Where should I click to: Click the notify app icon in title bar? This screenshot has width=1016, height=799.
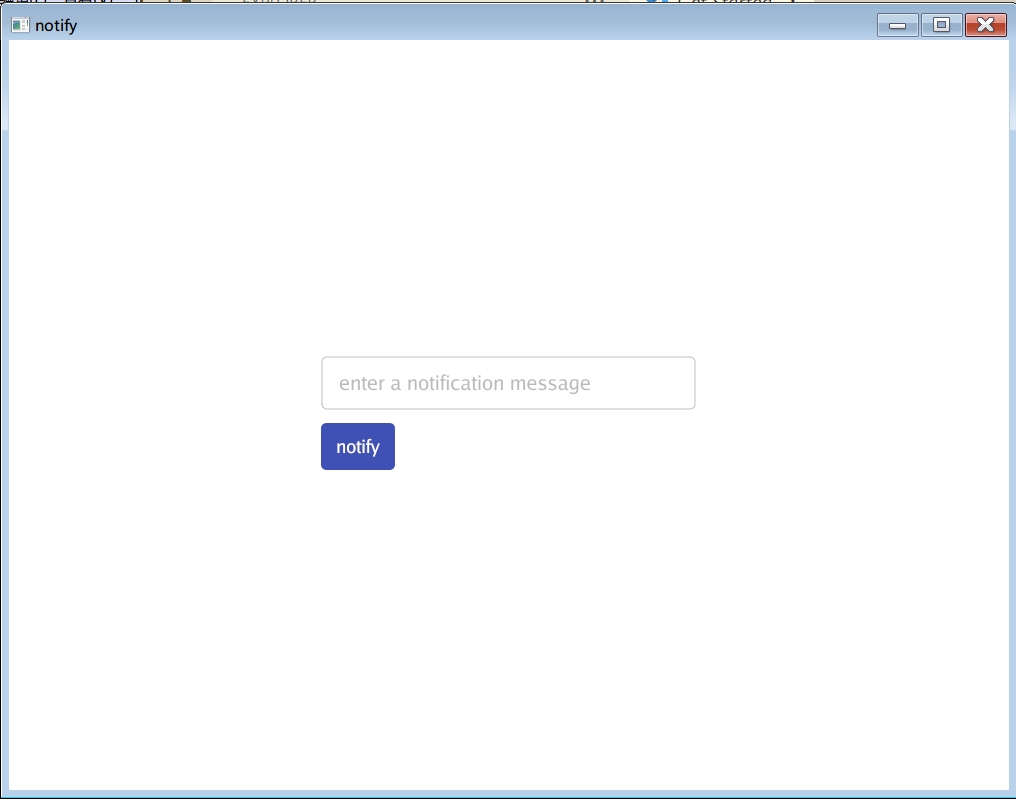(20, 25)
